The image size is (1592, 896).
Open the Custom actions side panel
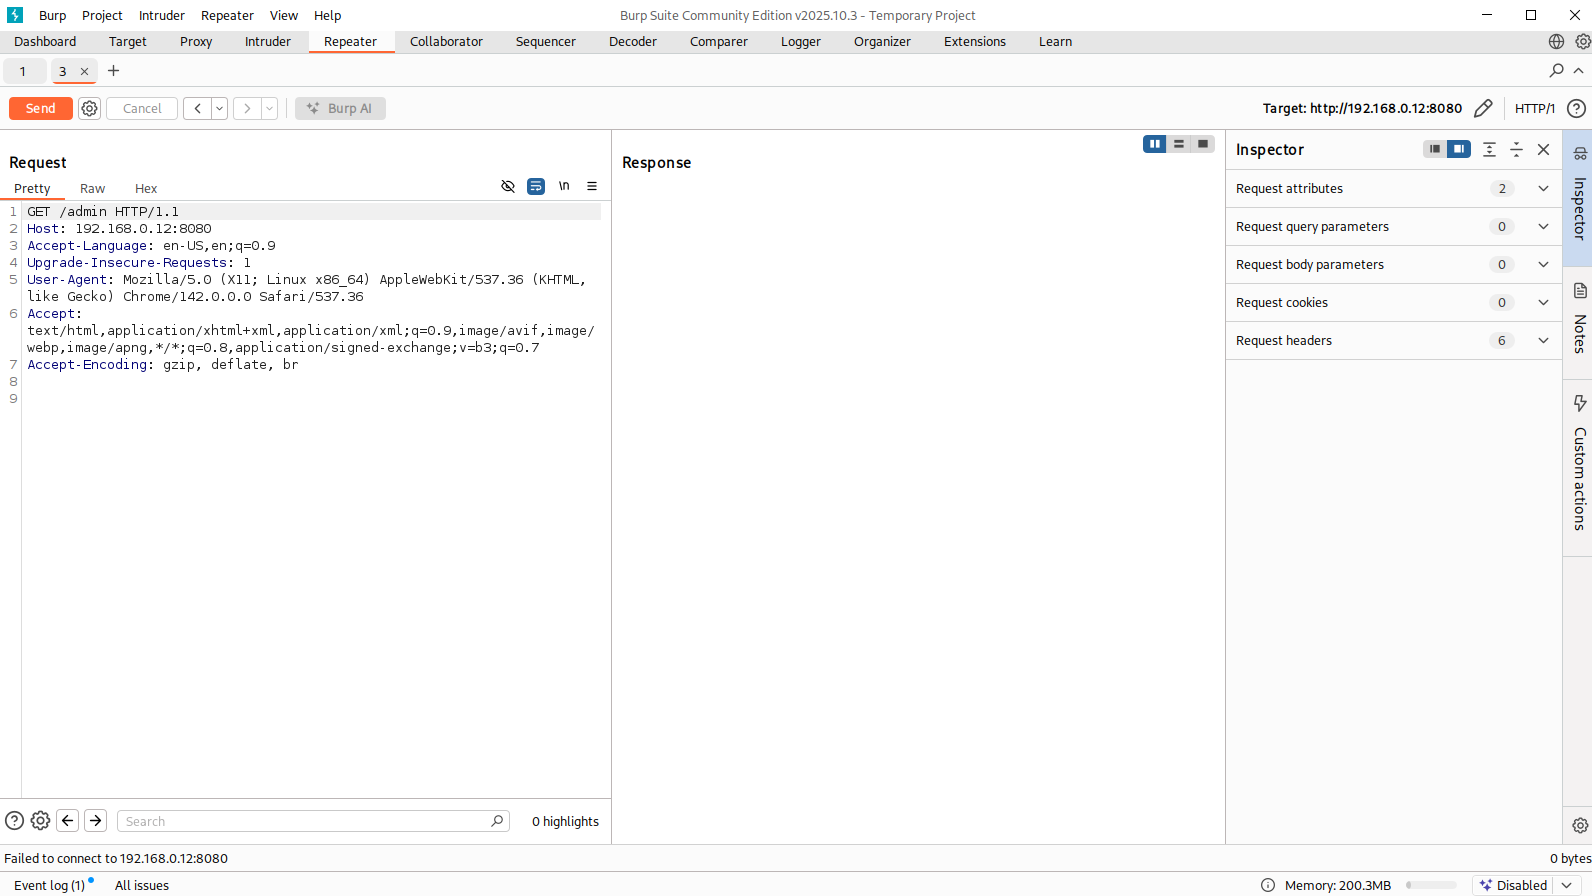tap(1579, 465)
